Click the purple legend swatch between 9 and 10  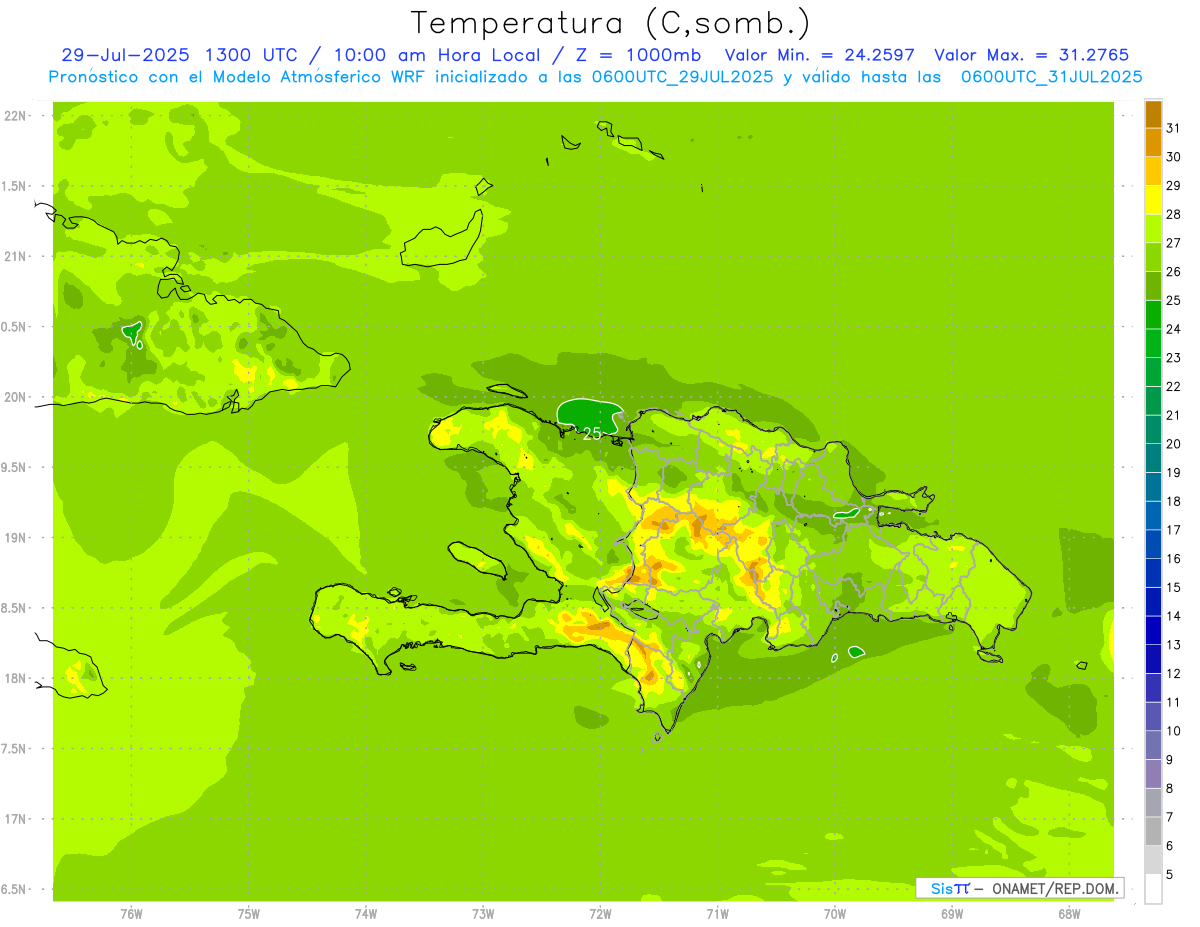pos(1153,745)
